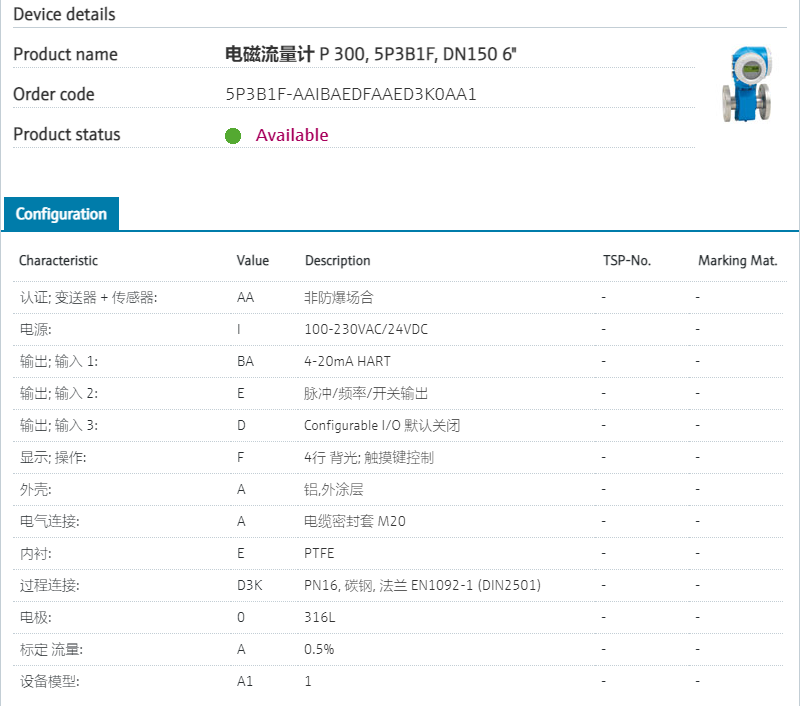
Task: Click the D3K process connection value
Action: coord(249,586)
